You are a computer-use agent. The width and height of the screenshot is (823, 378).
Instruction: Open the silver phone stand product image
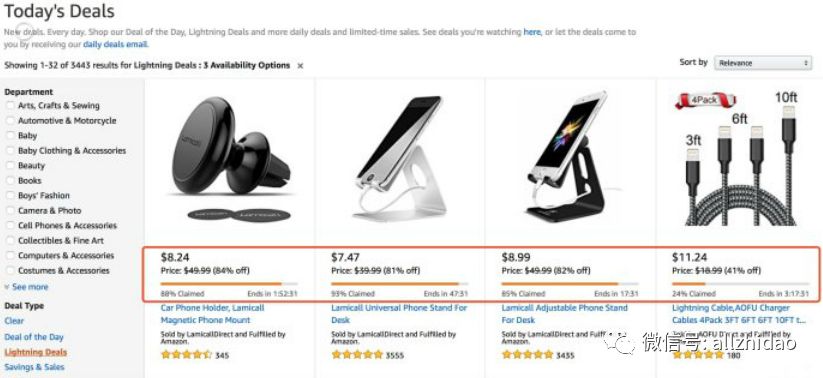click(400, 158)
